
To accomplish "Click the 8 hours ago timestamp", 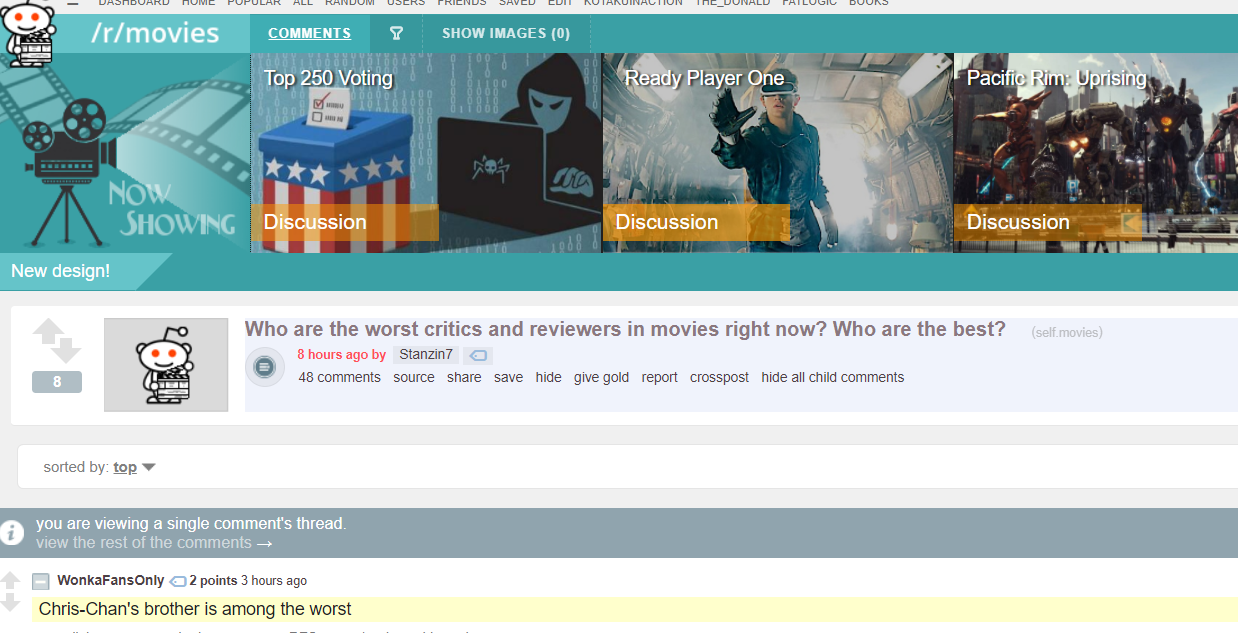I will pos(332,355).
